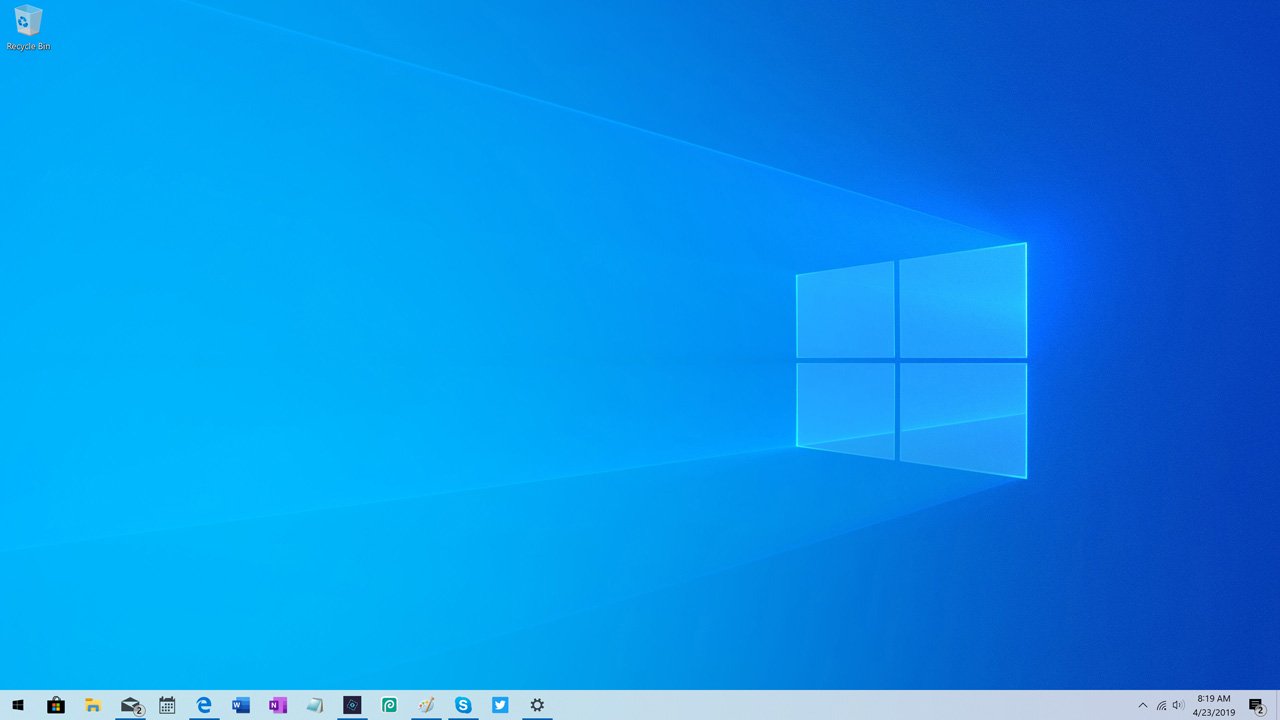The width and height of the screenshot is (1280, 720).
Task: Launch the green spiral P app
Action: 389,705
